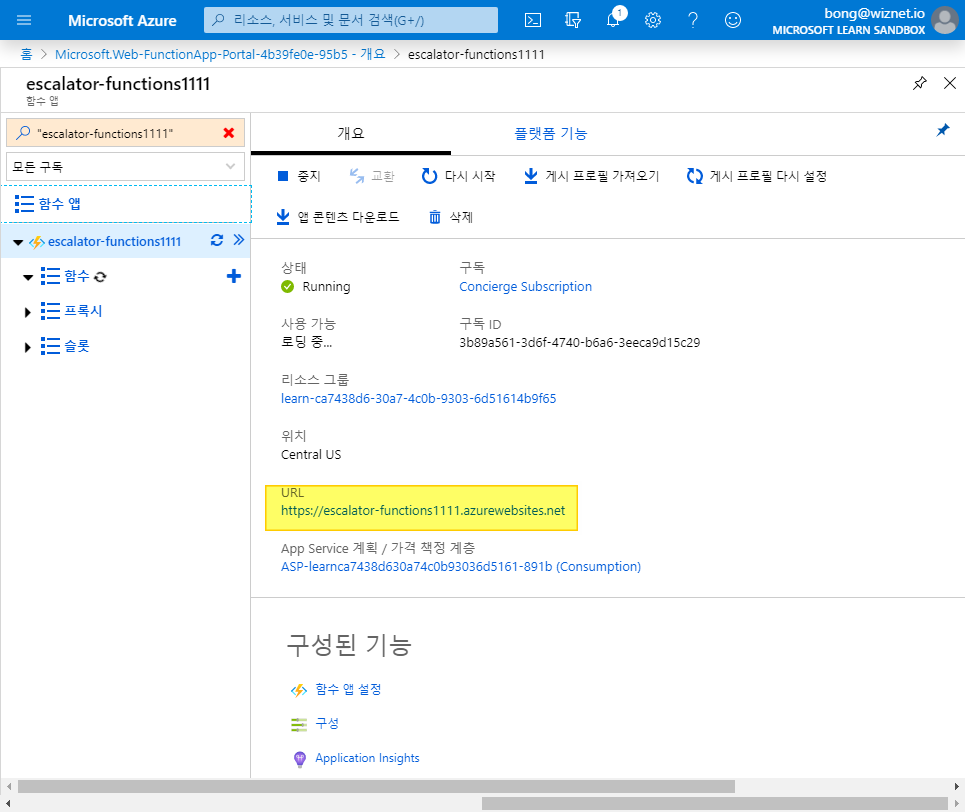This screenshot has width=965, height=812.
Task: Open the 구성 configuration link
Action: click(327, 723)
